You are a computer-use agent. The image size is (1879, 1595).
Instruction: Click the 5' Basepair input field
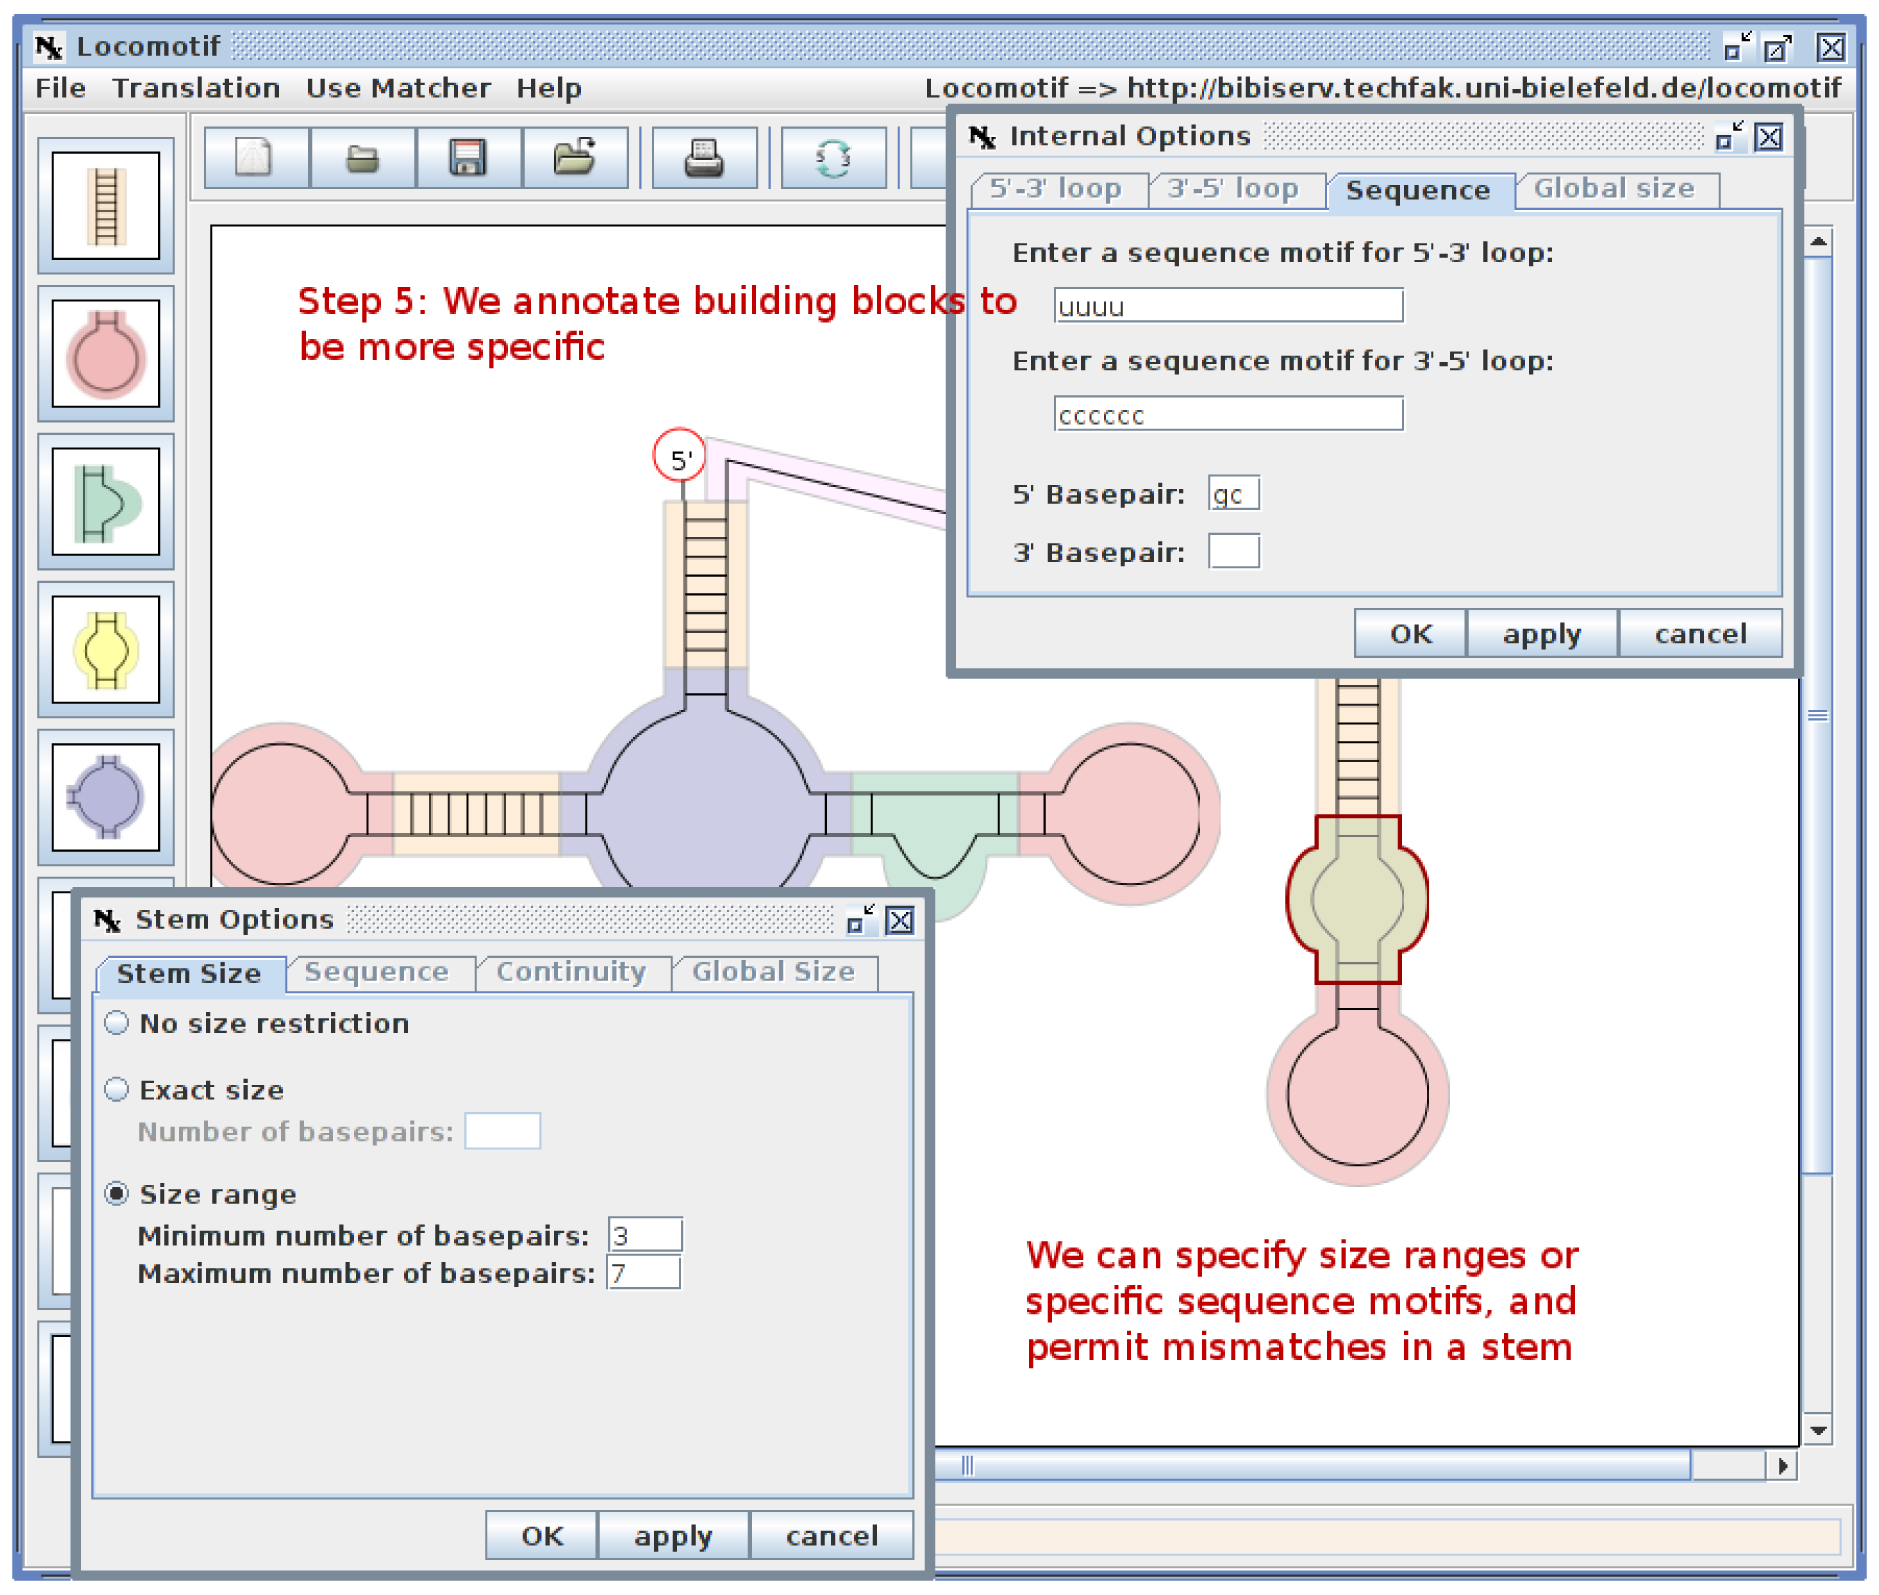pos(1234,493)
